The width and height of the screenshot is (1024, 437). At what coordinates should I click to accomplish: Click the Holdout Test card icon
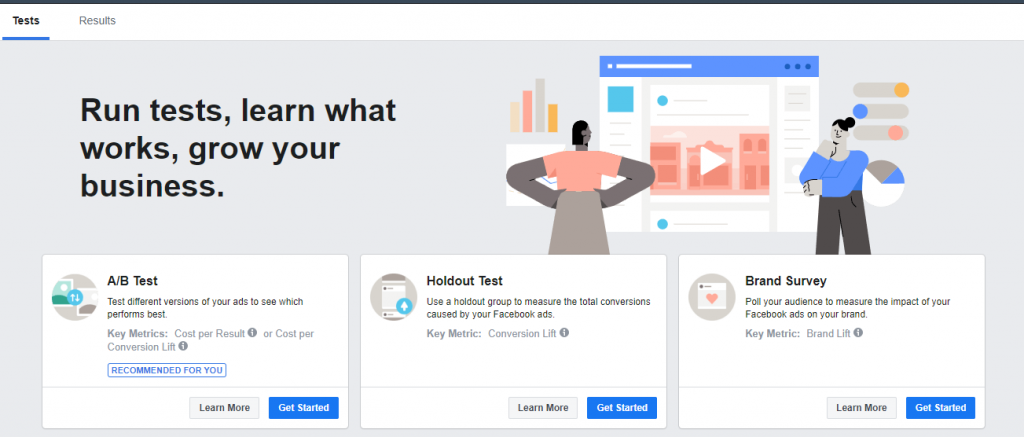pos(393,296)
